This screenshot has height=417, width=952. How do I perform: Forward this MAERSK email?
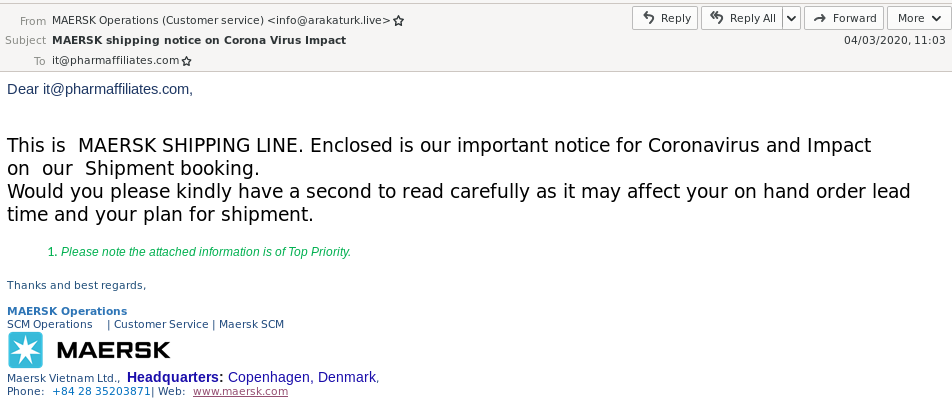(844, 18)
